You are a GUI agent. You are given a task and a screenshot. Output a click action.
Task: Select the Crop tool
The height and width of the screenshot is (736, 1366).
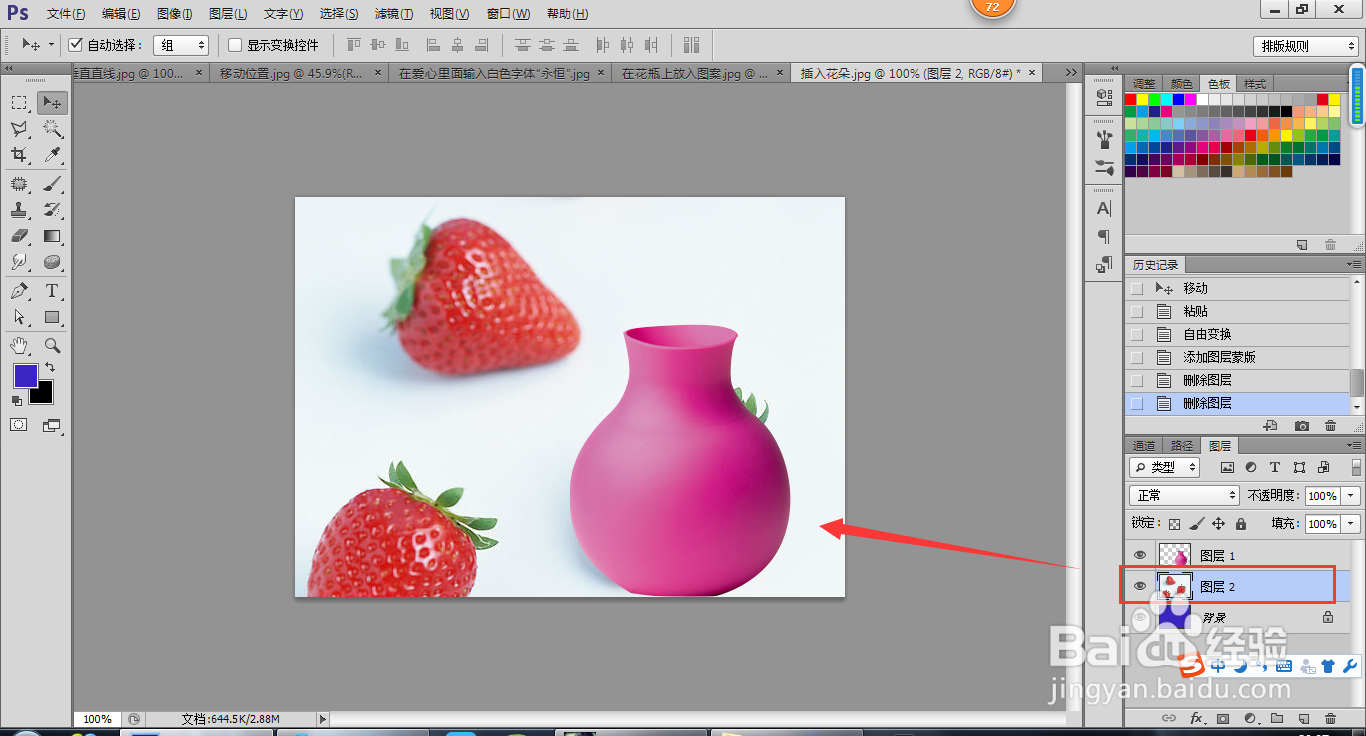click(19, 155)
